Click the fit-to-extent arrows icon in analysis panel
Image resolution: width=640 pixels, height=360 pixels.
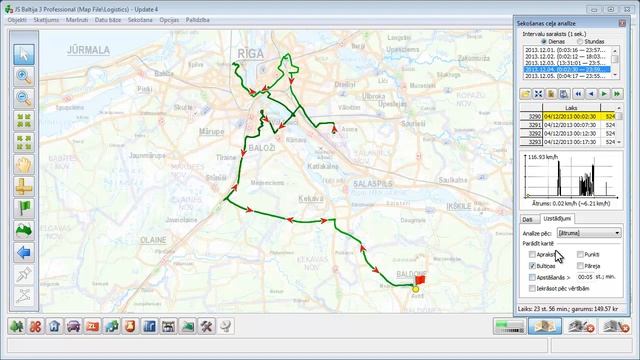(538, 94)
